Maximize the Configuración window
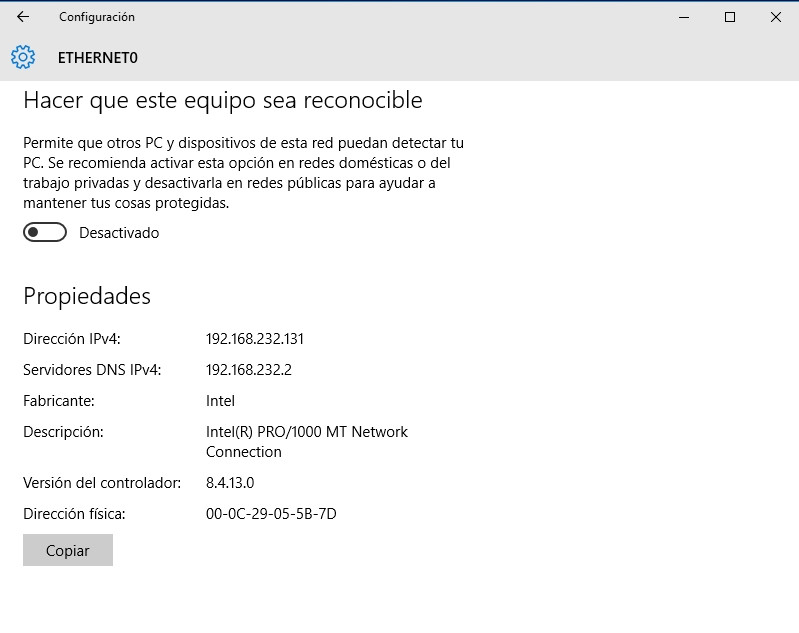 coord(730,17)
